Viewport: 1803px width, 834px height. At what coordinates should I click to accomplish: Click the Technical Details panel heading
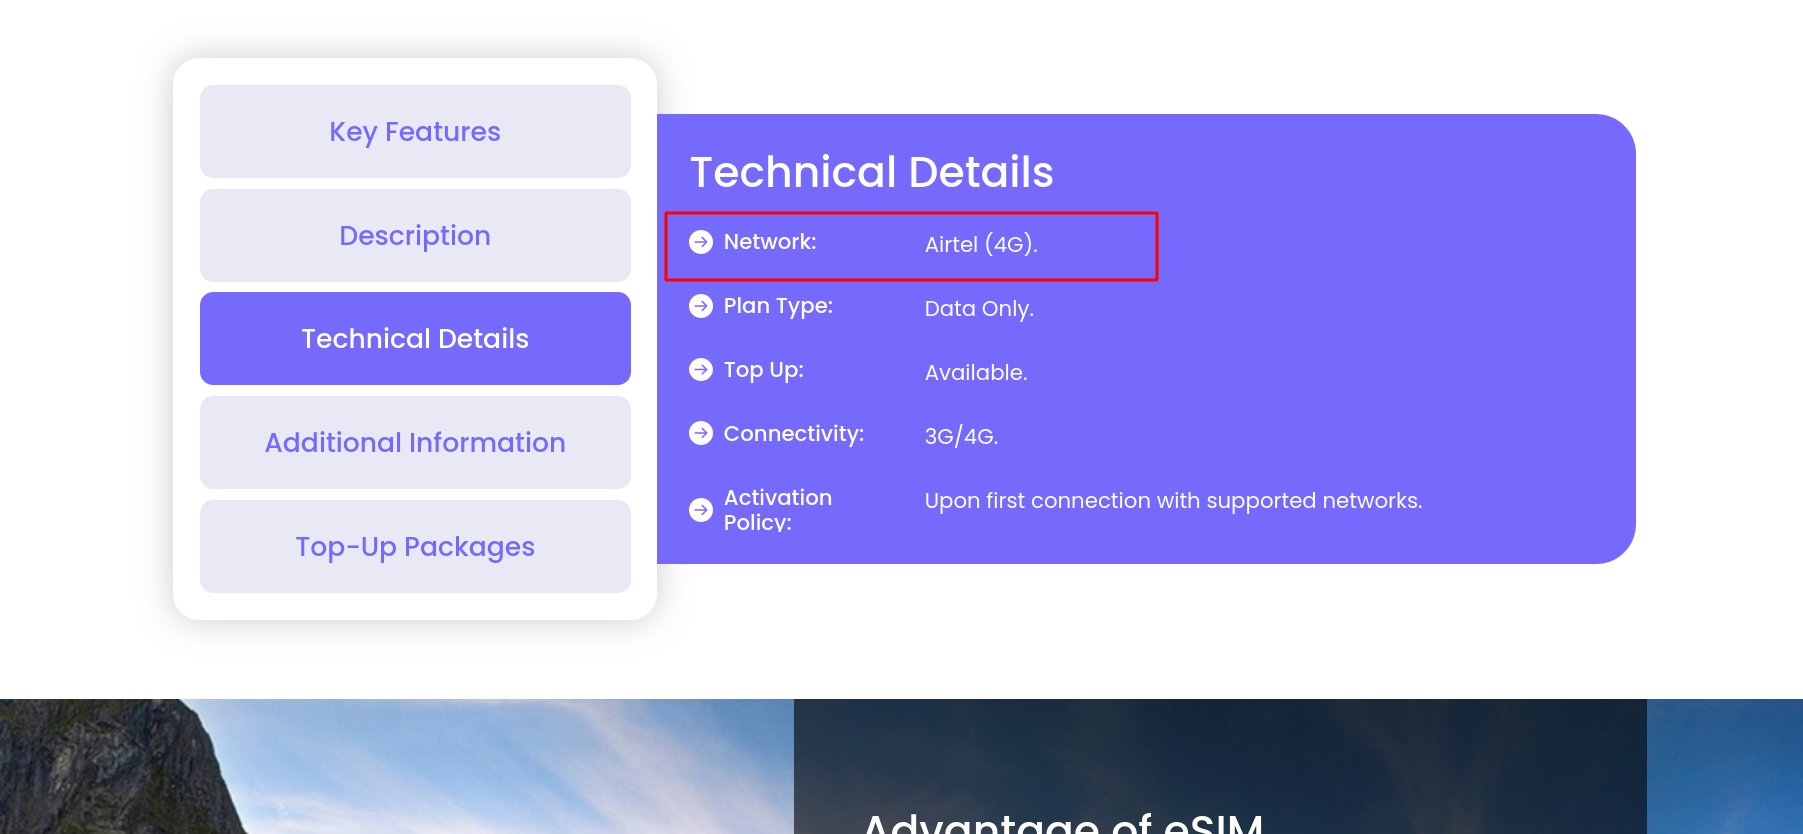[x=871, y=172]
